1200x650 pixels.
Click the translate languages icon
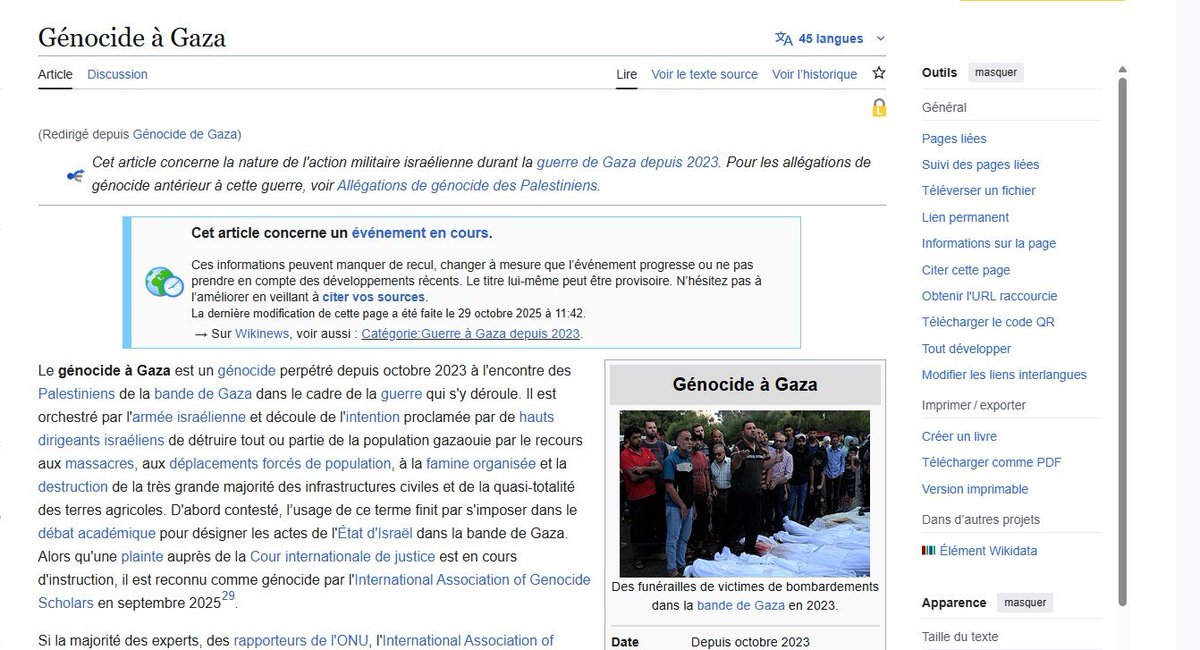coord(784,39)
